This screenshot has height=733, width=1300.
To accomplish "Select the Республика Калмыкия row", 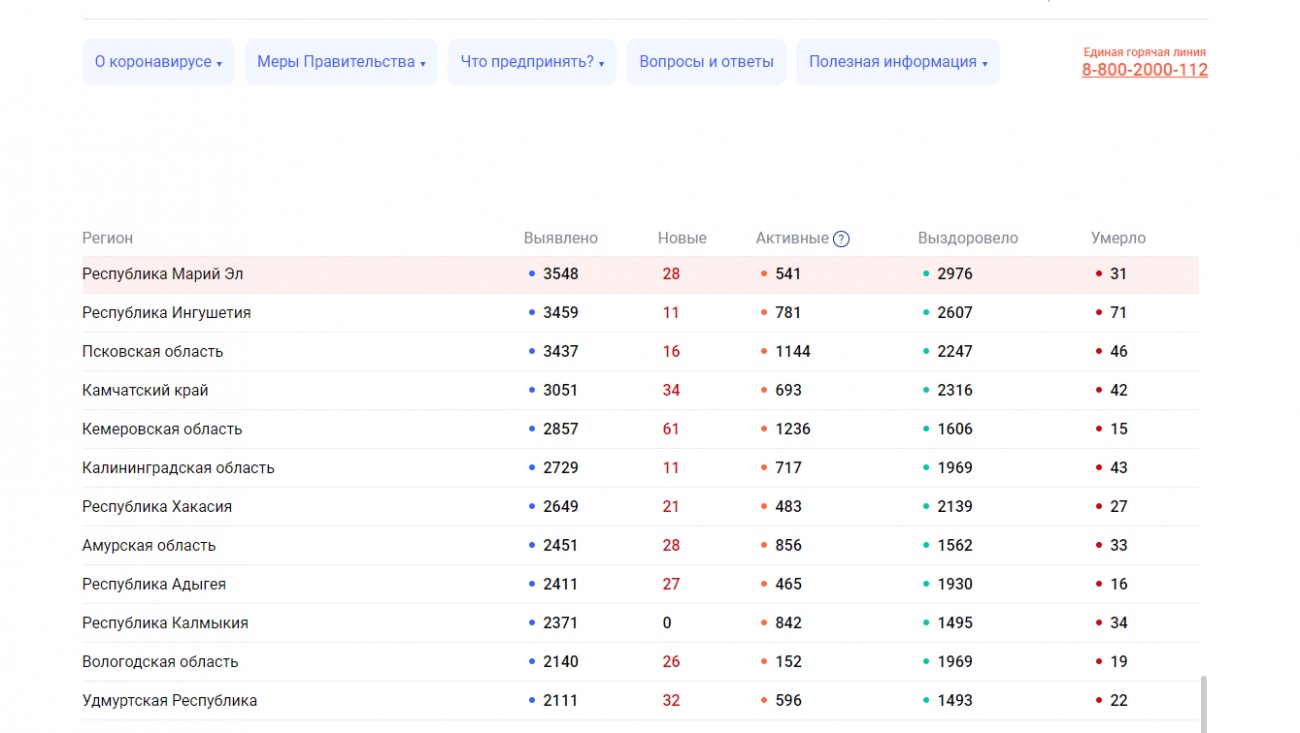I will point(165,623).
